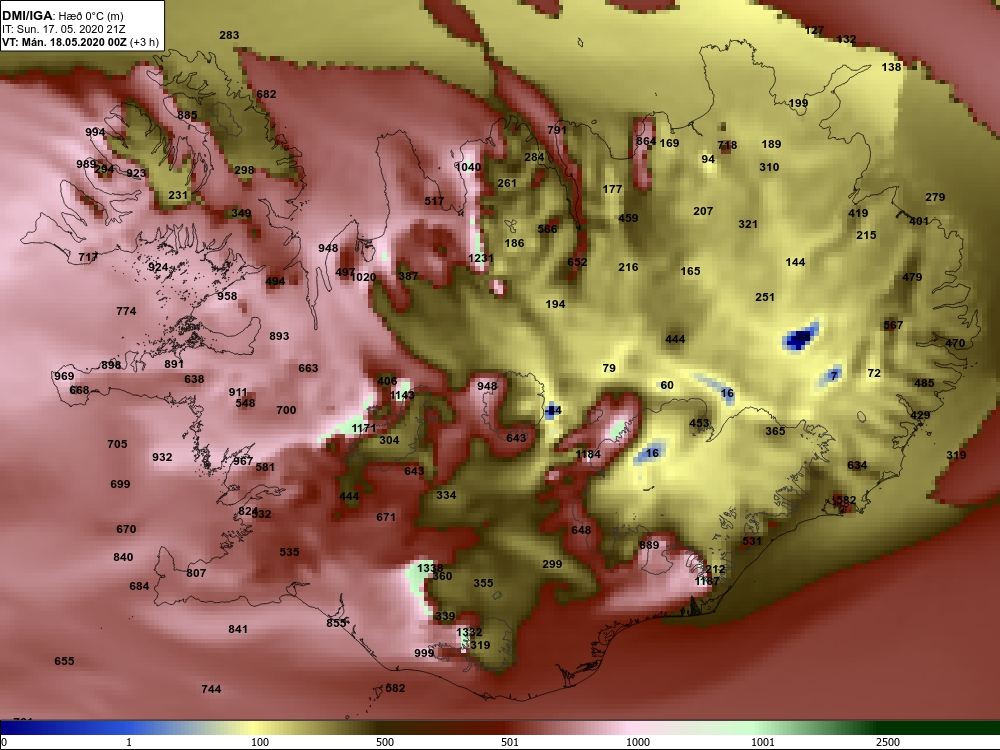
Task: Click the map value '299'
Action: tap(552, 564)
